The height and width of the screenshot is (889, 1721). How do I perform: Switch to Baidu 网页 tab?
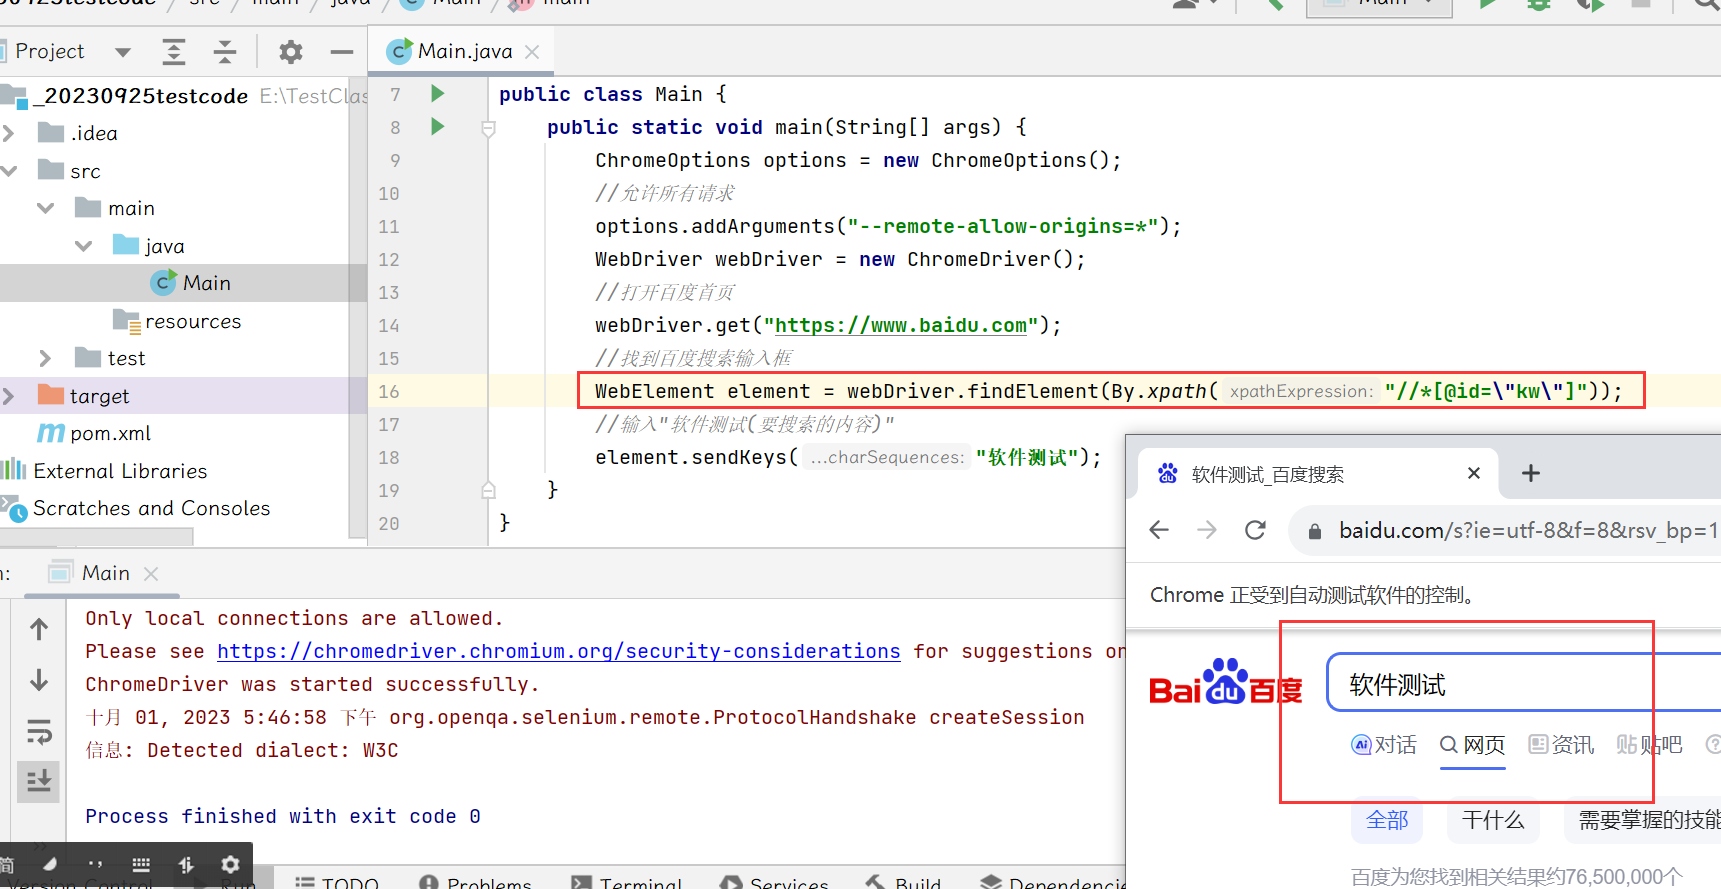(1473, 745)
